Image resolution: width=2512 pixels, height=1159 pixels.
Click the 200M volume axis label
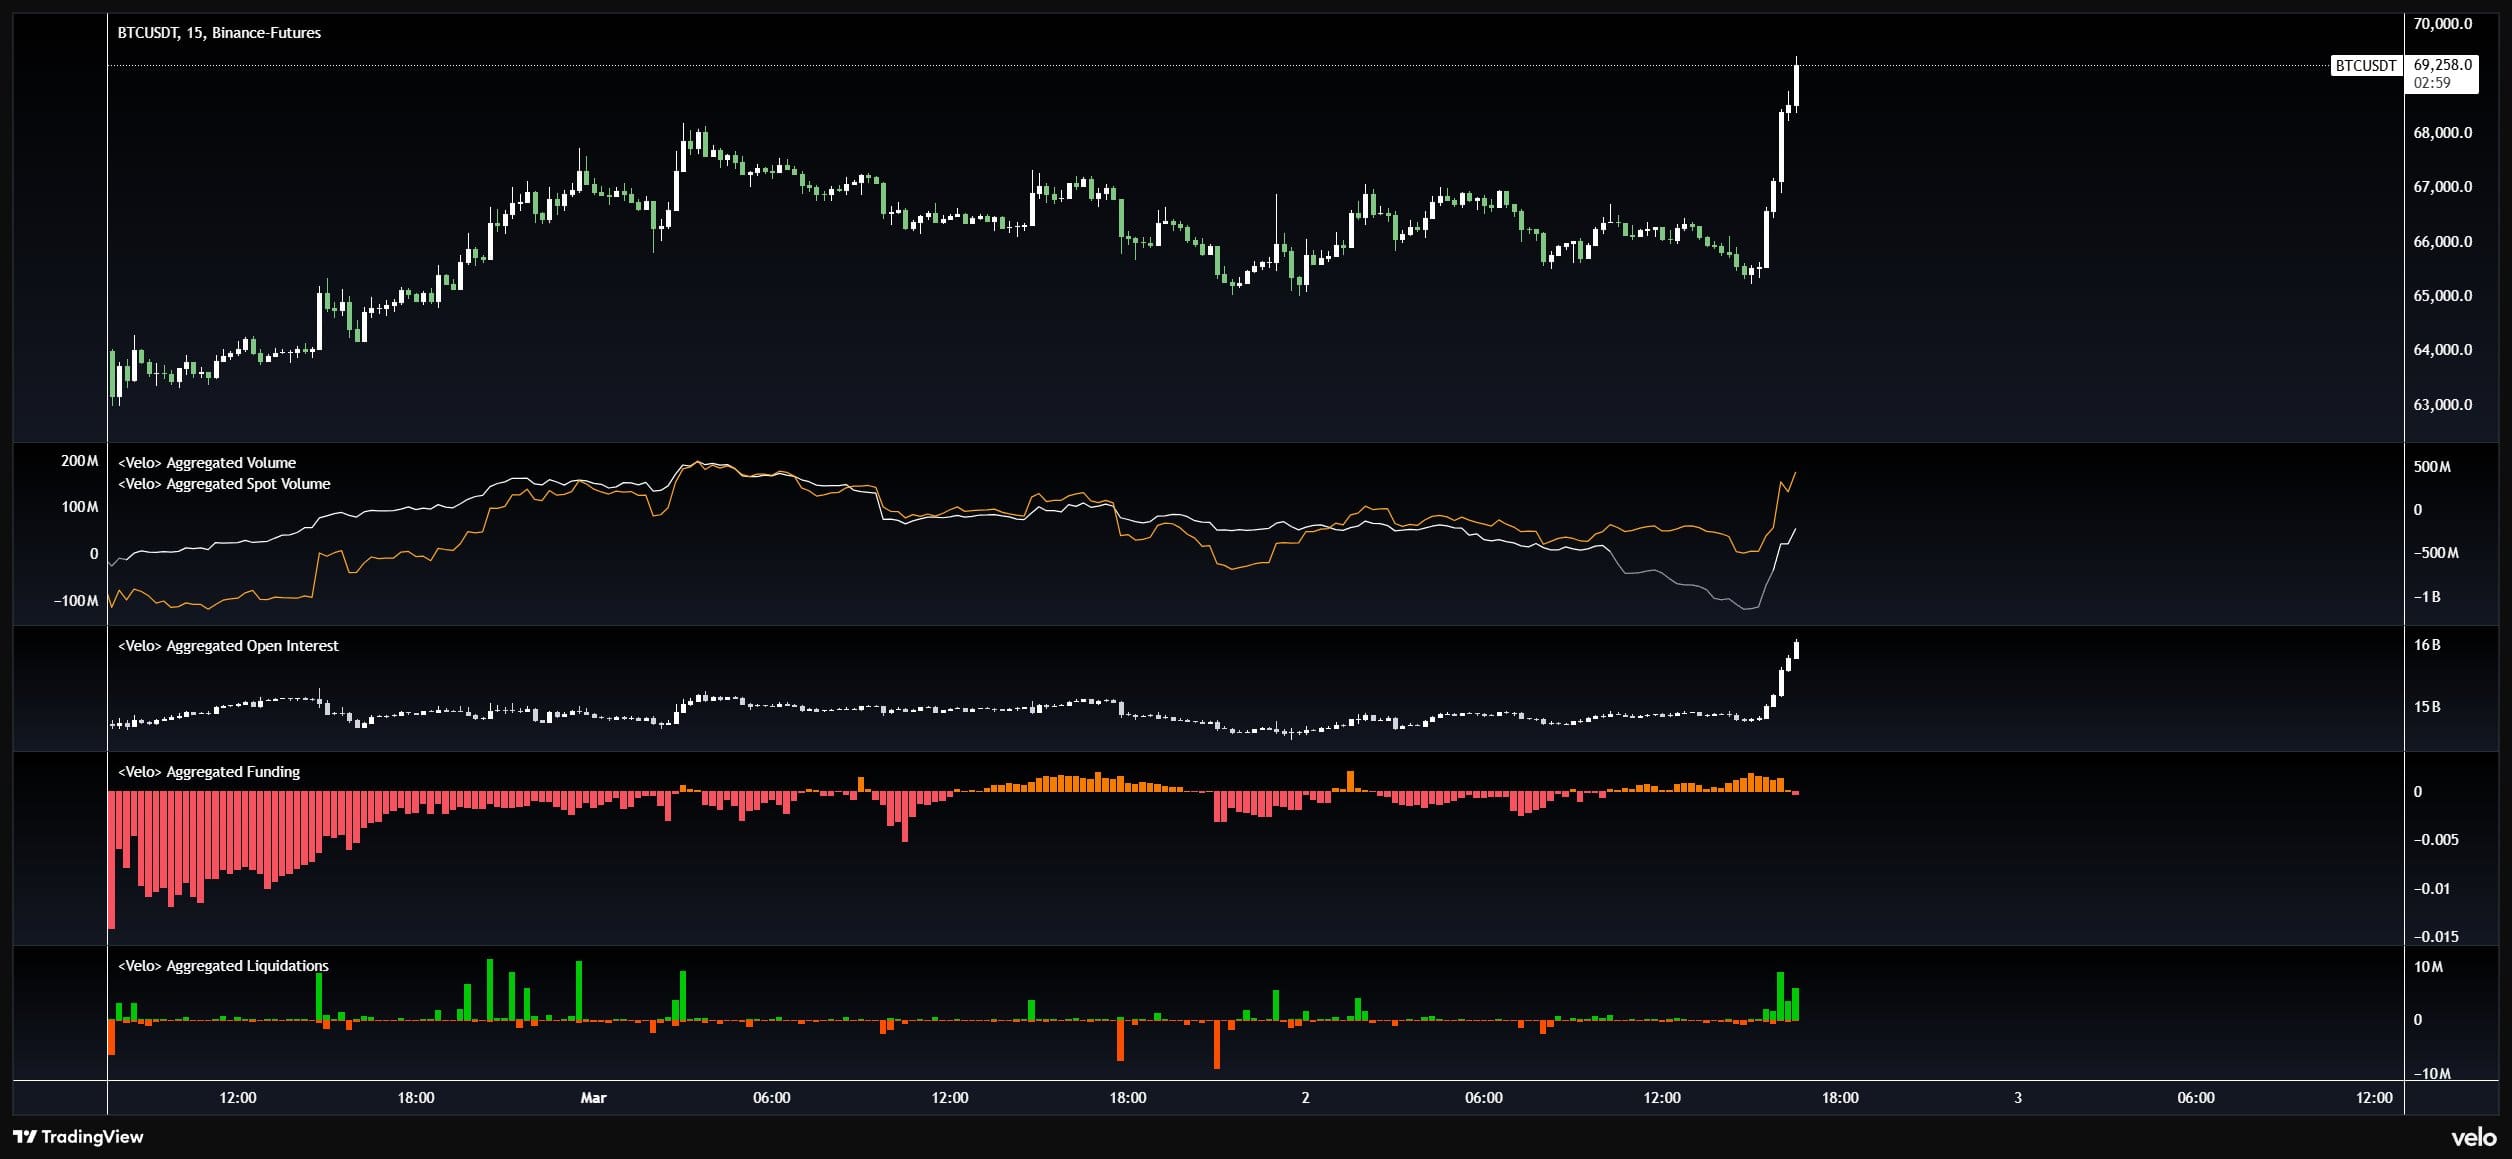pyautogui.click(x=80, y=461)
